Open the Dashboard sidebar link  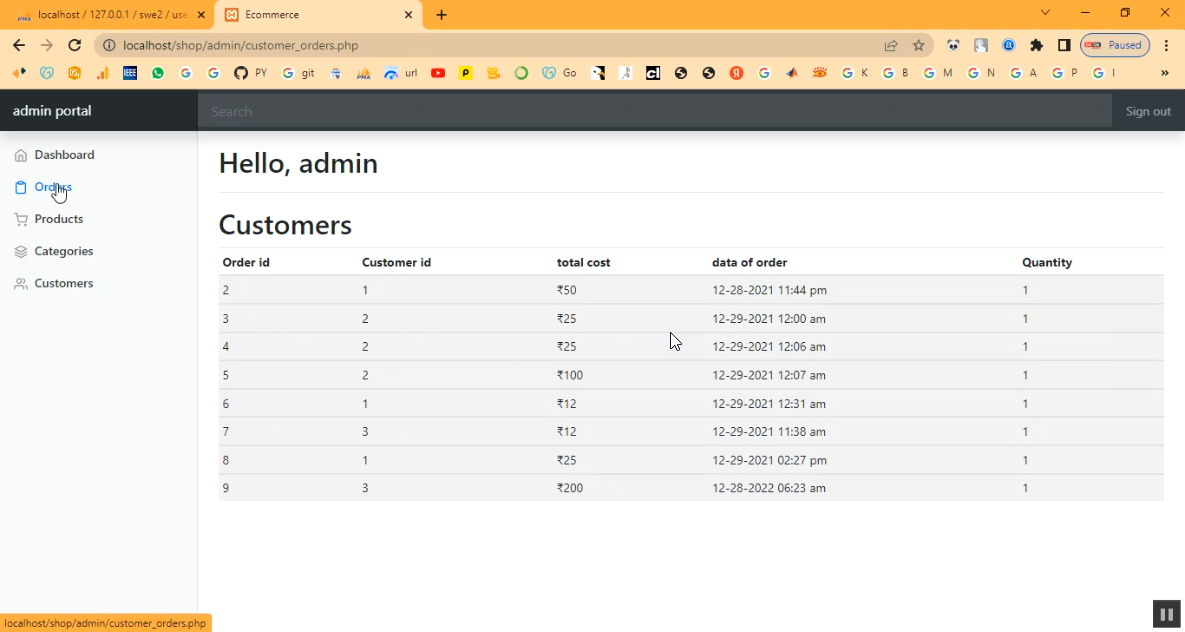coord(64,155)
